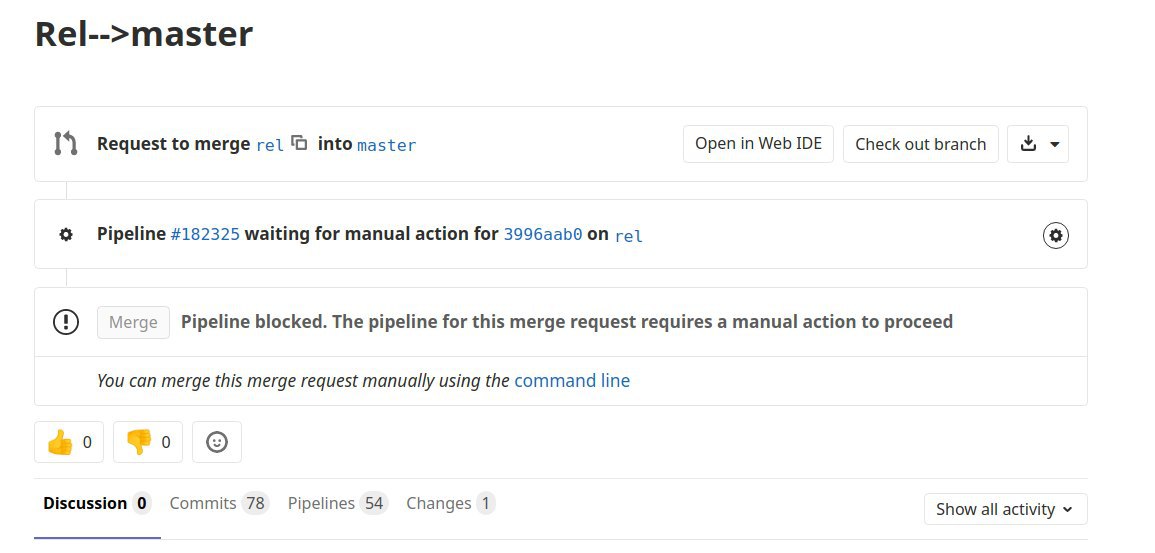Viewport: 1155px width, 553px height.
Task: Switch to the Commits tab
Action: pyautogui.click(x=219, y=504)
